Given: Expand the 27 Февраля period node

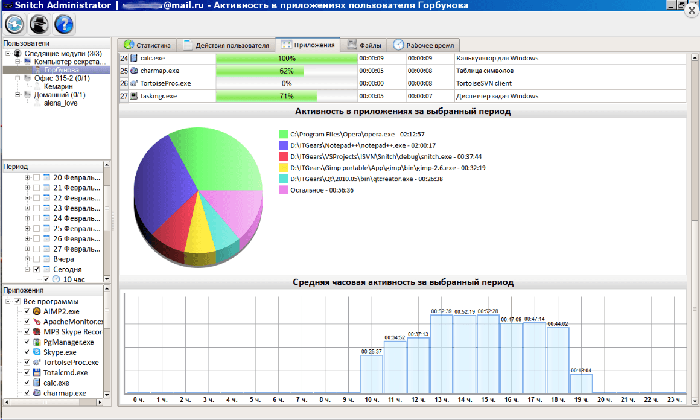Looking at the screenshot, I should click(x=27, y=249).
